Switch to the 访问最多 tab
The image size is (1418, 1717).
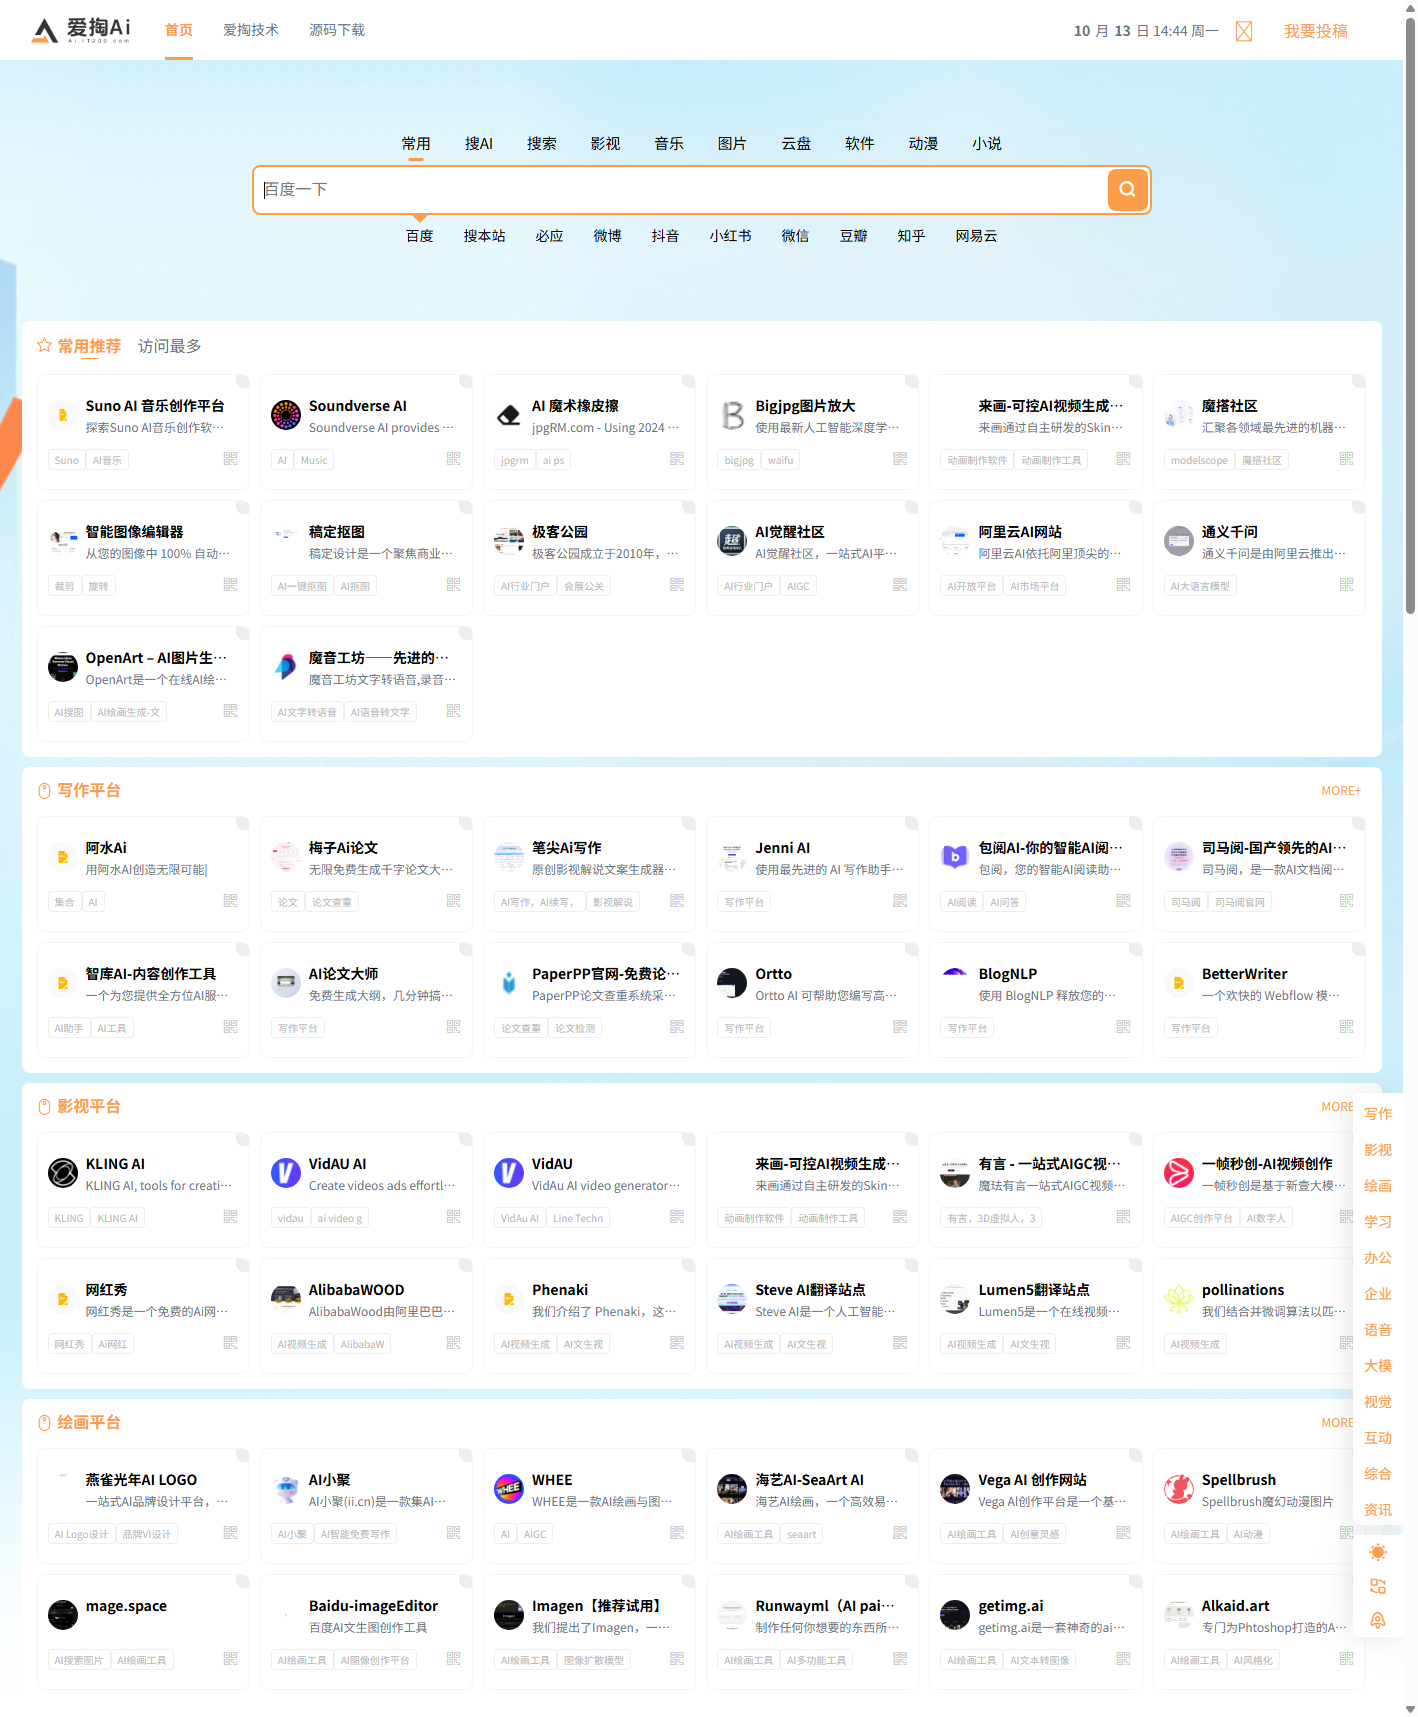170,346
